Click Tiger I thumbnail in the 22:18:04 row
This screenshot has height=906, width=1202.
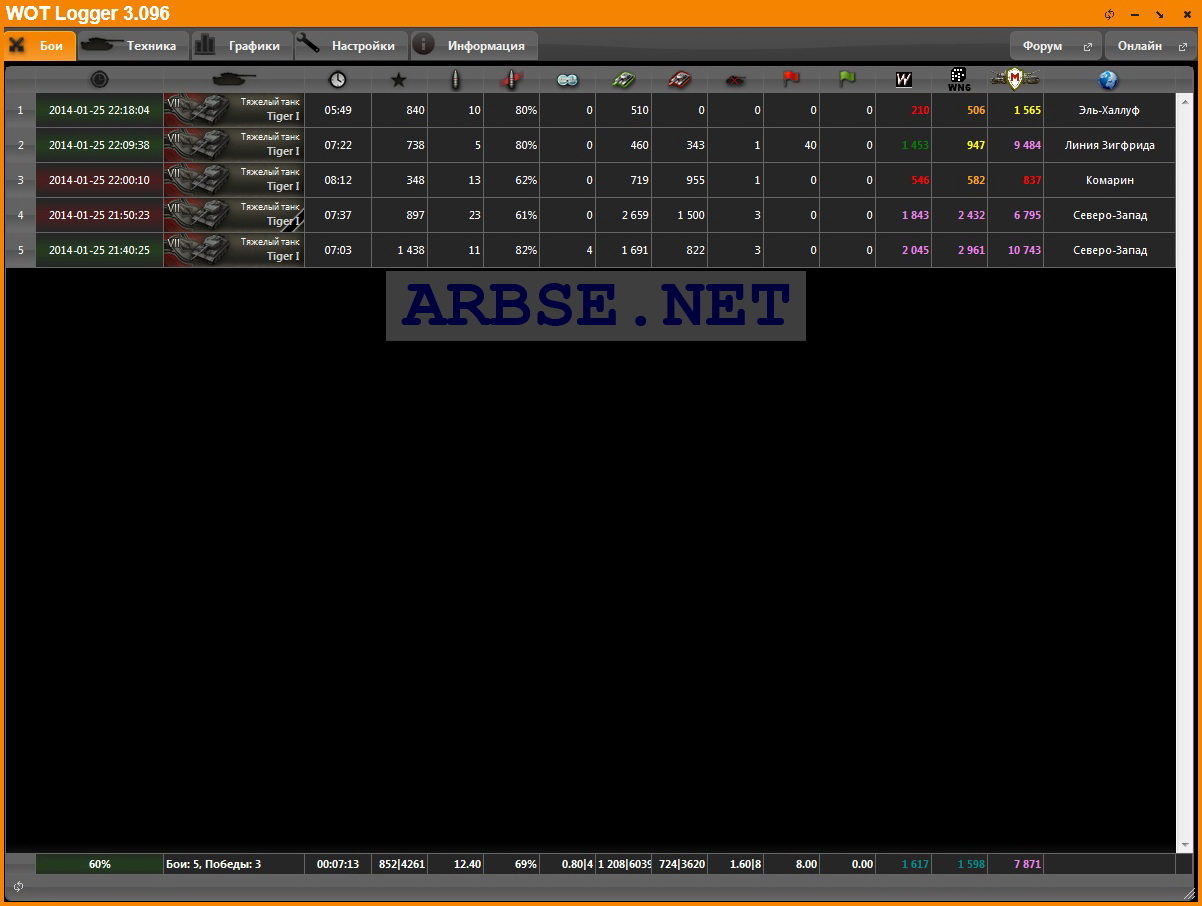(234, 110)
